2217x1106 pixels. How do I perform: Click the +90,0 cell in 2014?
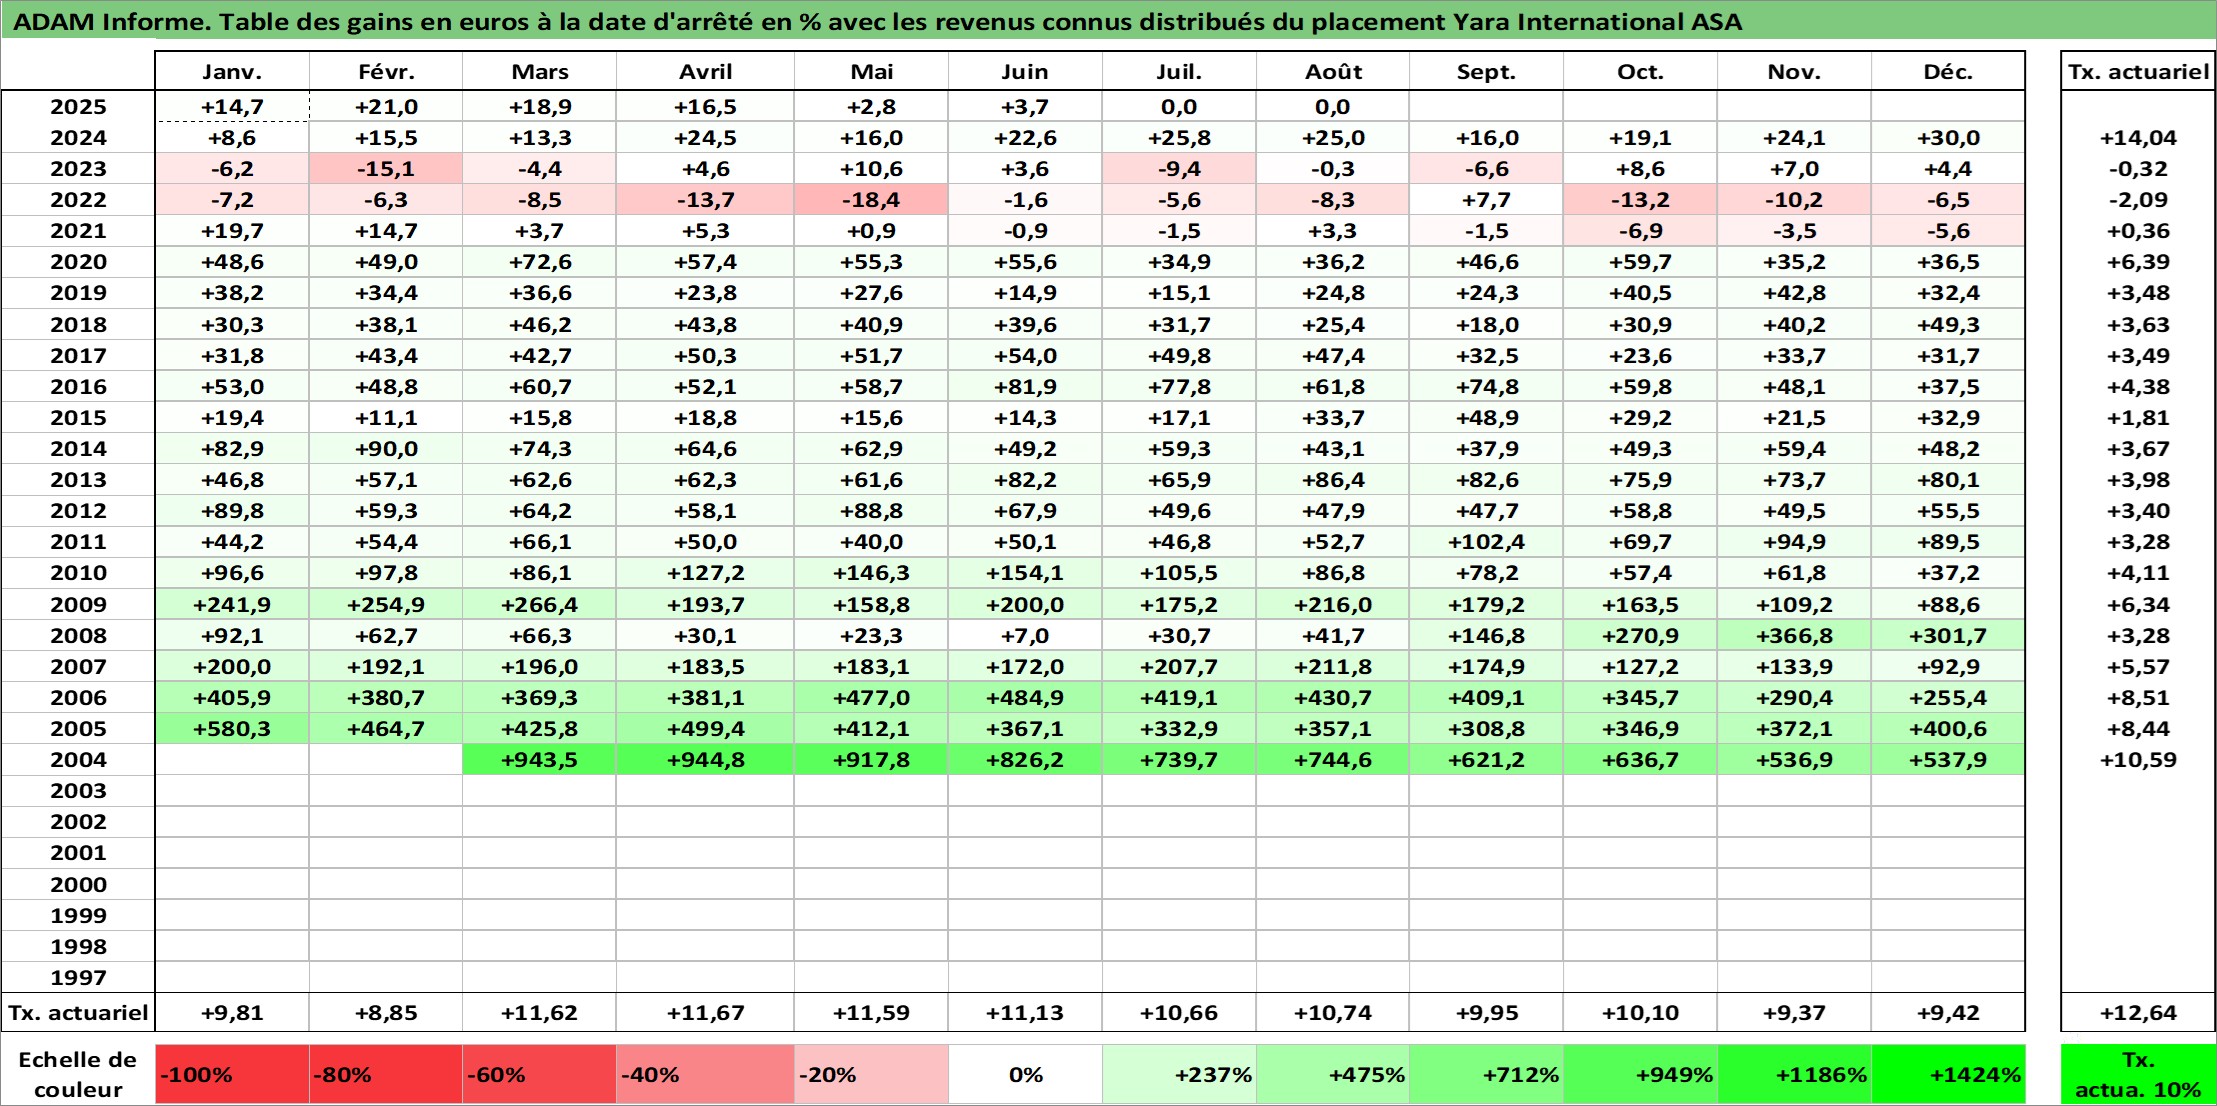(x=386, y=449)
